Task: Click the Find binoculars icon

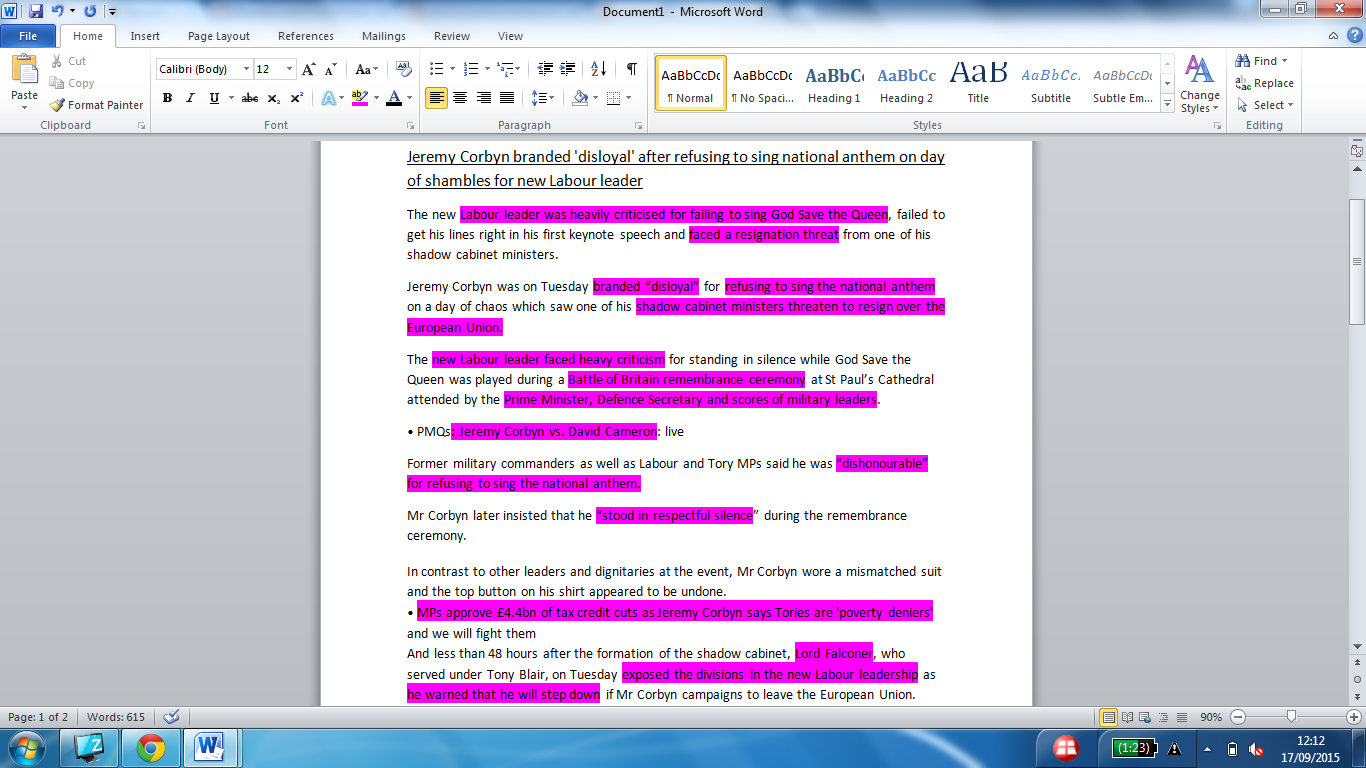Action: (x=1243, y=61)
